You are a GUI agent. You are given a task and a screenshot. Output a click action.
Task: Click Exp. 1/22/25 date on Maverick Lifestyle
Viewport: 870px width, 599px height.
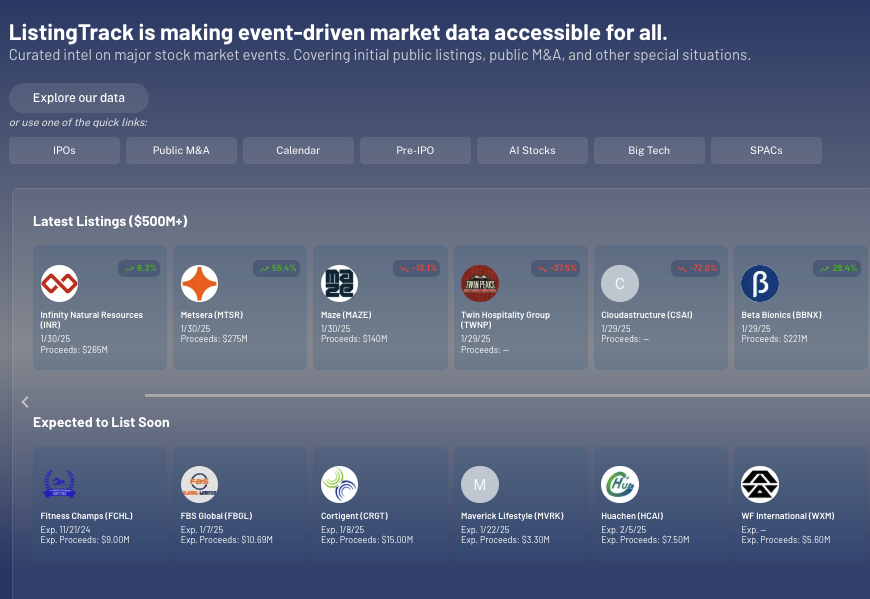pos(485,530)
